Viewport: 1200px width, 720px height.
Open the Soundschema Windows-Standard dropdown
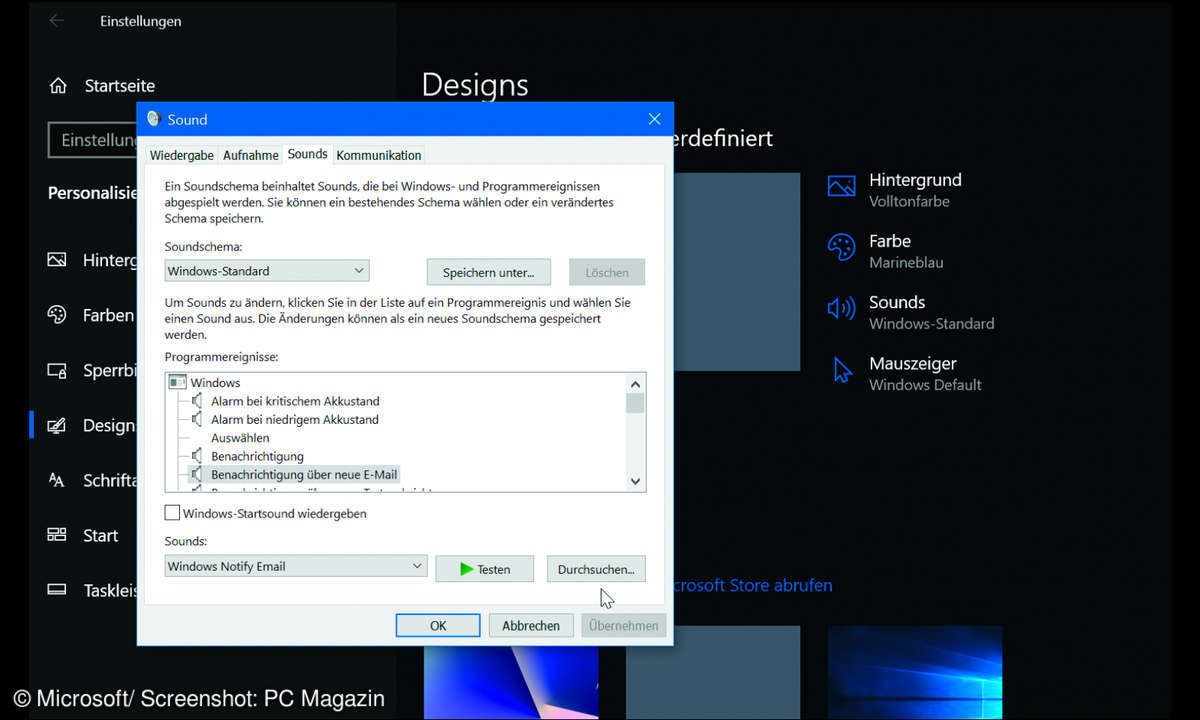click(267, 270)
